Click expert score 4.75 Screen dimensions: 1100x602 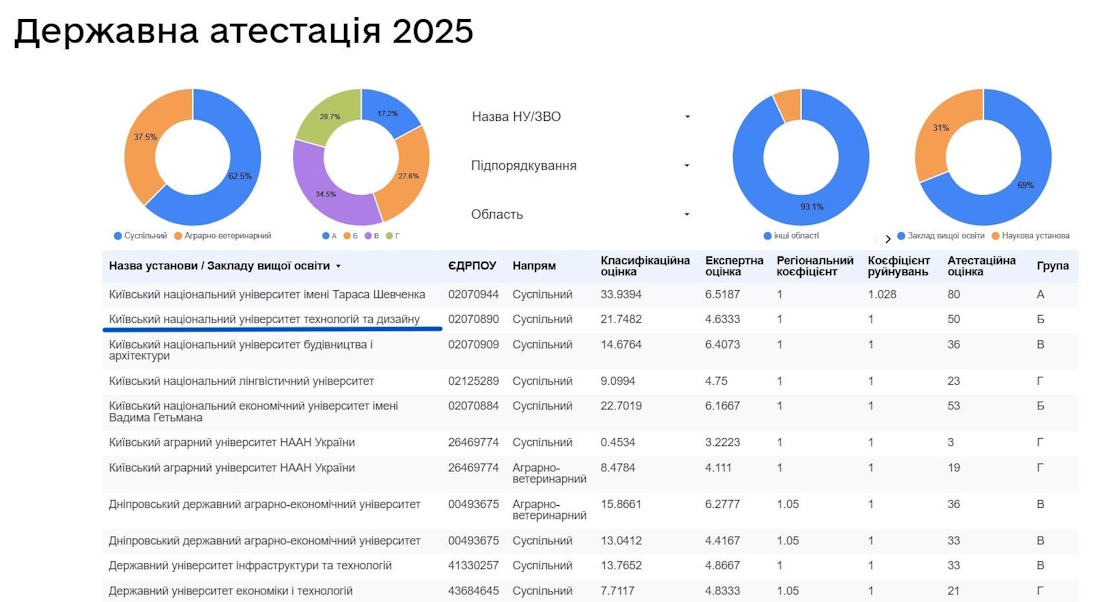point(717,381)
